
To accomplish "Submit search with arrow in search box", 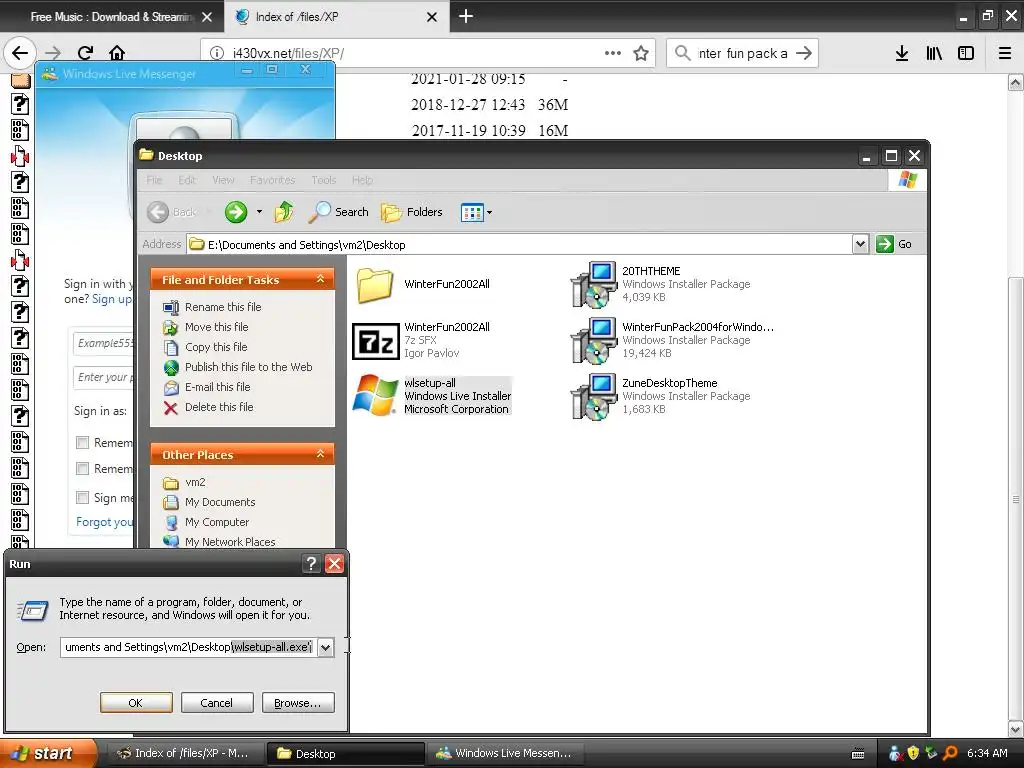I will (x=804, y=53).
